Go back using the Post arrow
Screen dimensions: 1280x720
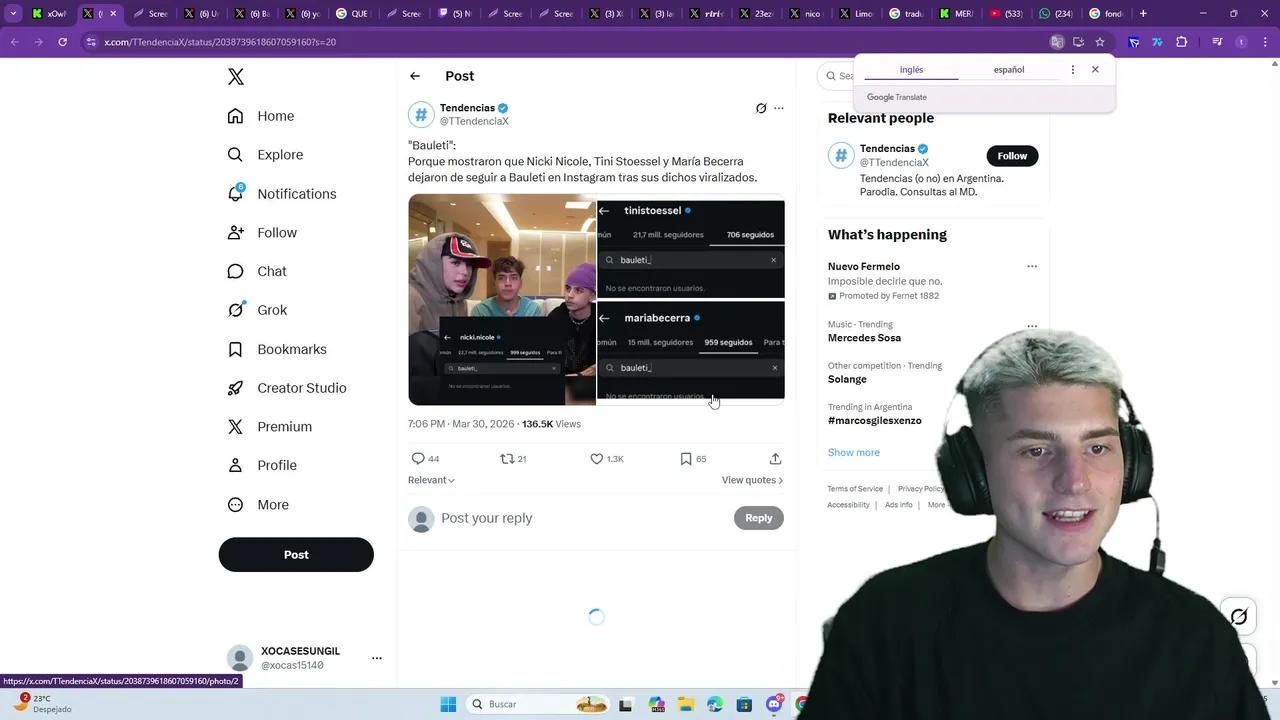click(415, 76)
